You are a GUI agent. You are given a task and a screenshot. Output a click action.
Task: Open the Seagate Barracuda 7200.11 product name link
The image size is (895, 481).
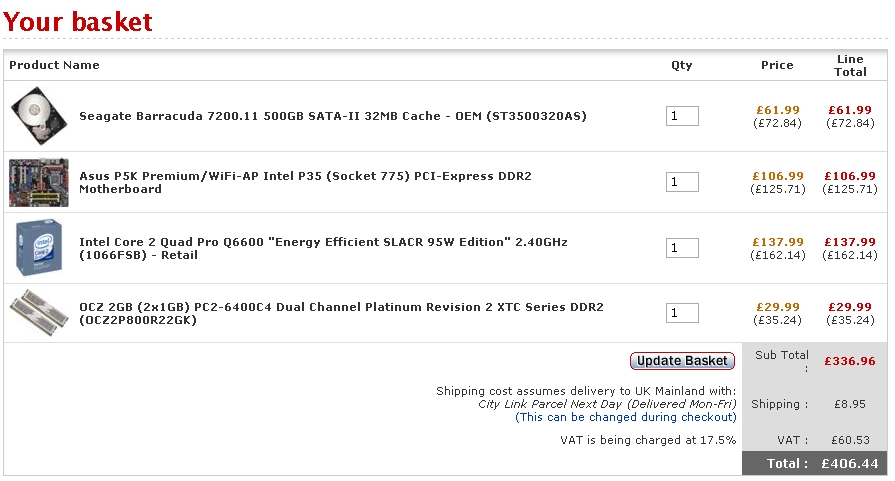pyautogui.click(x=333, y=116)
